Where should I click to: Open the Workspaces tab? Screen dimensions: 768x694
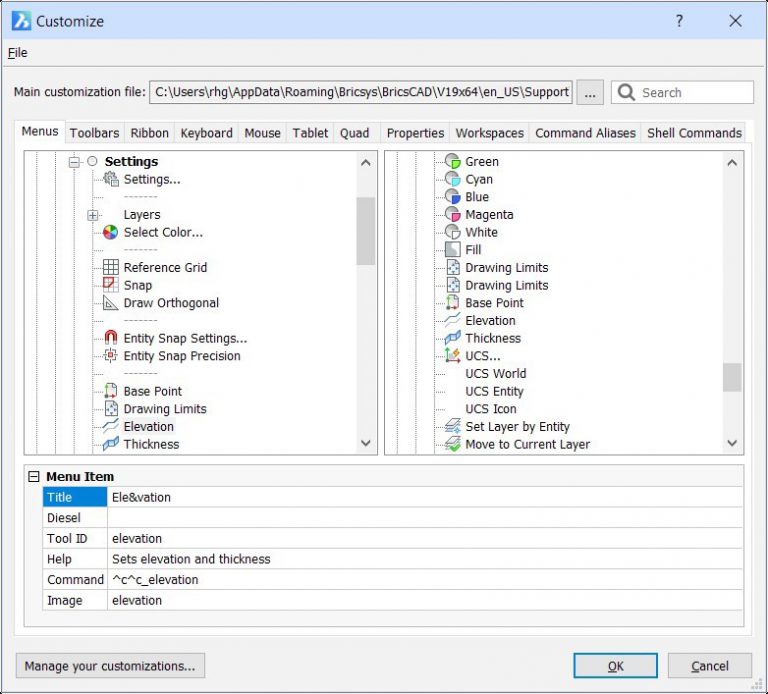point(489,133)
